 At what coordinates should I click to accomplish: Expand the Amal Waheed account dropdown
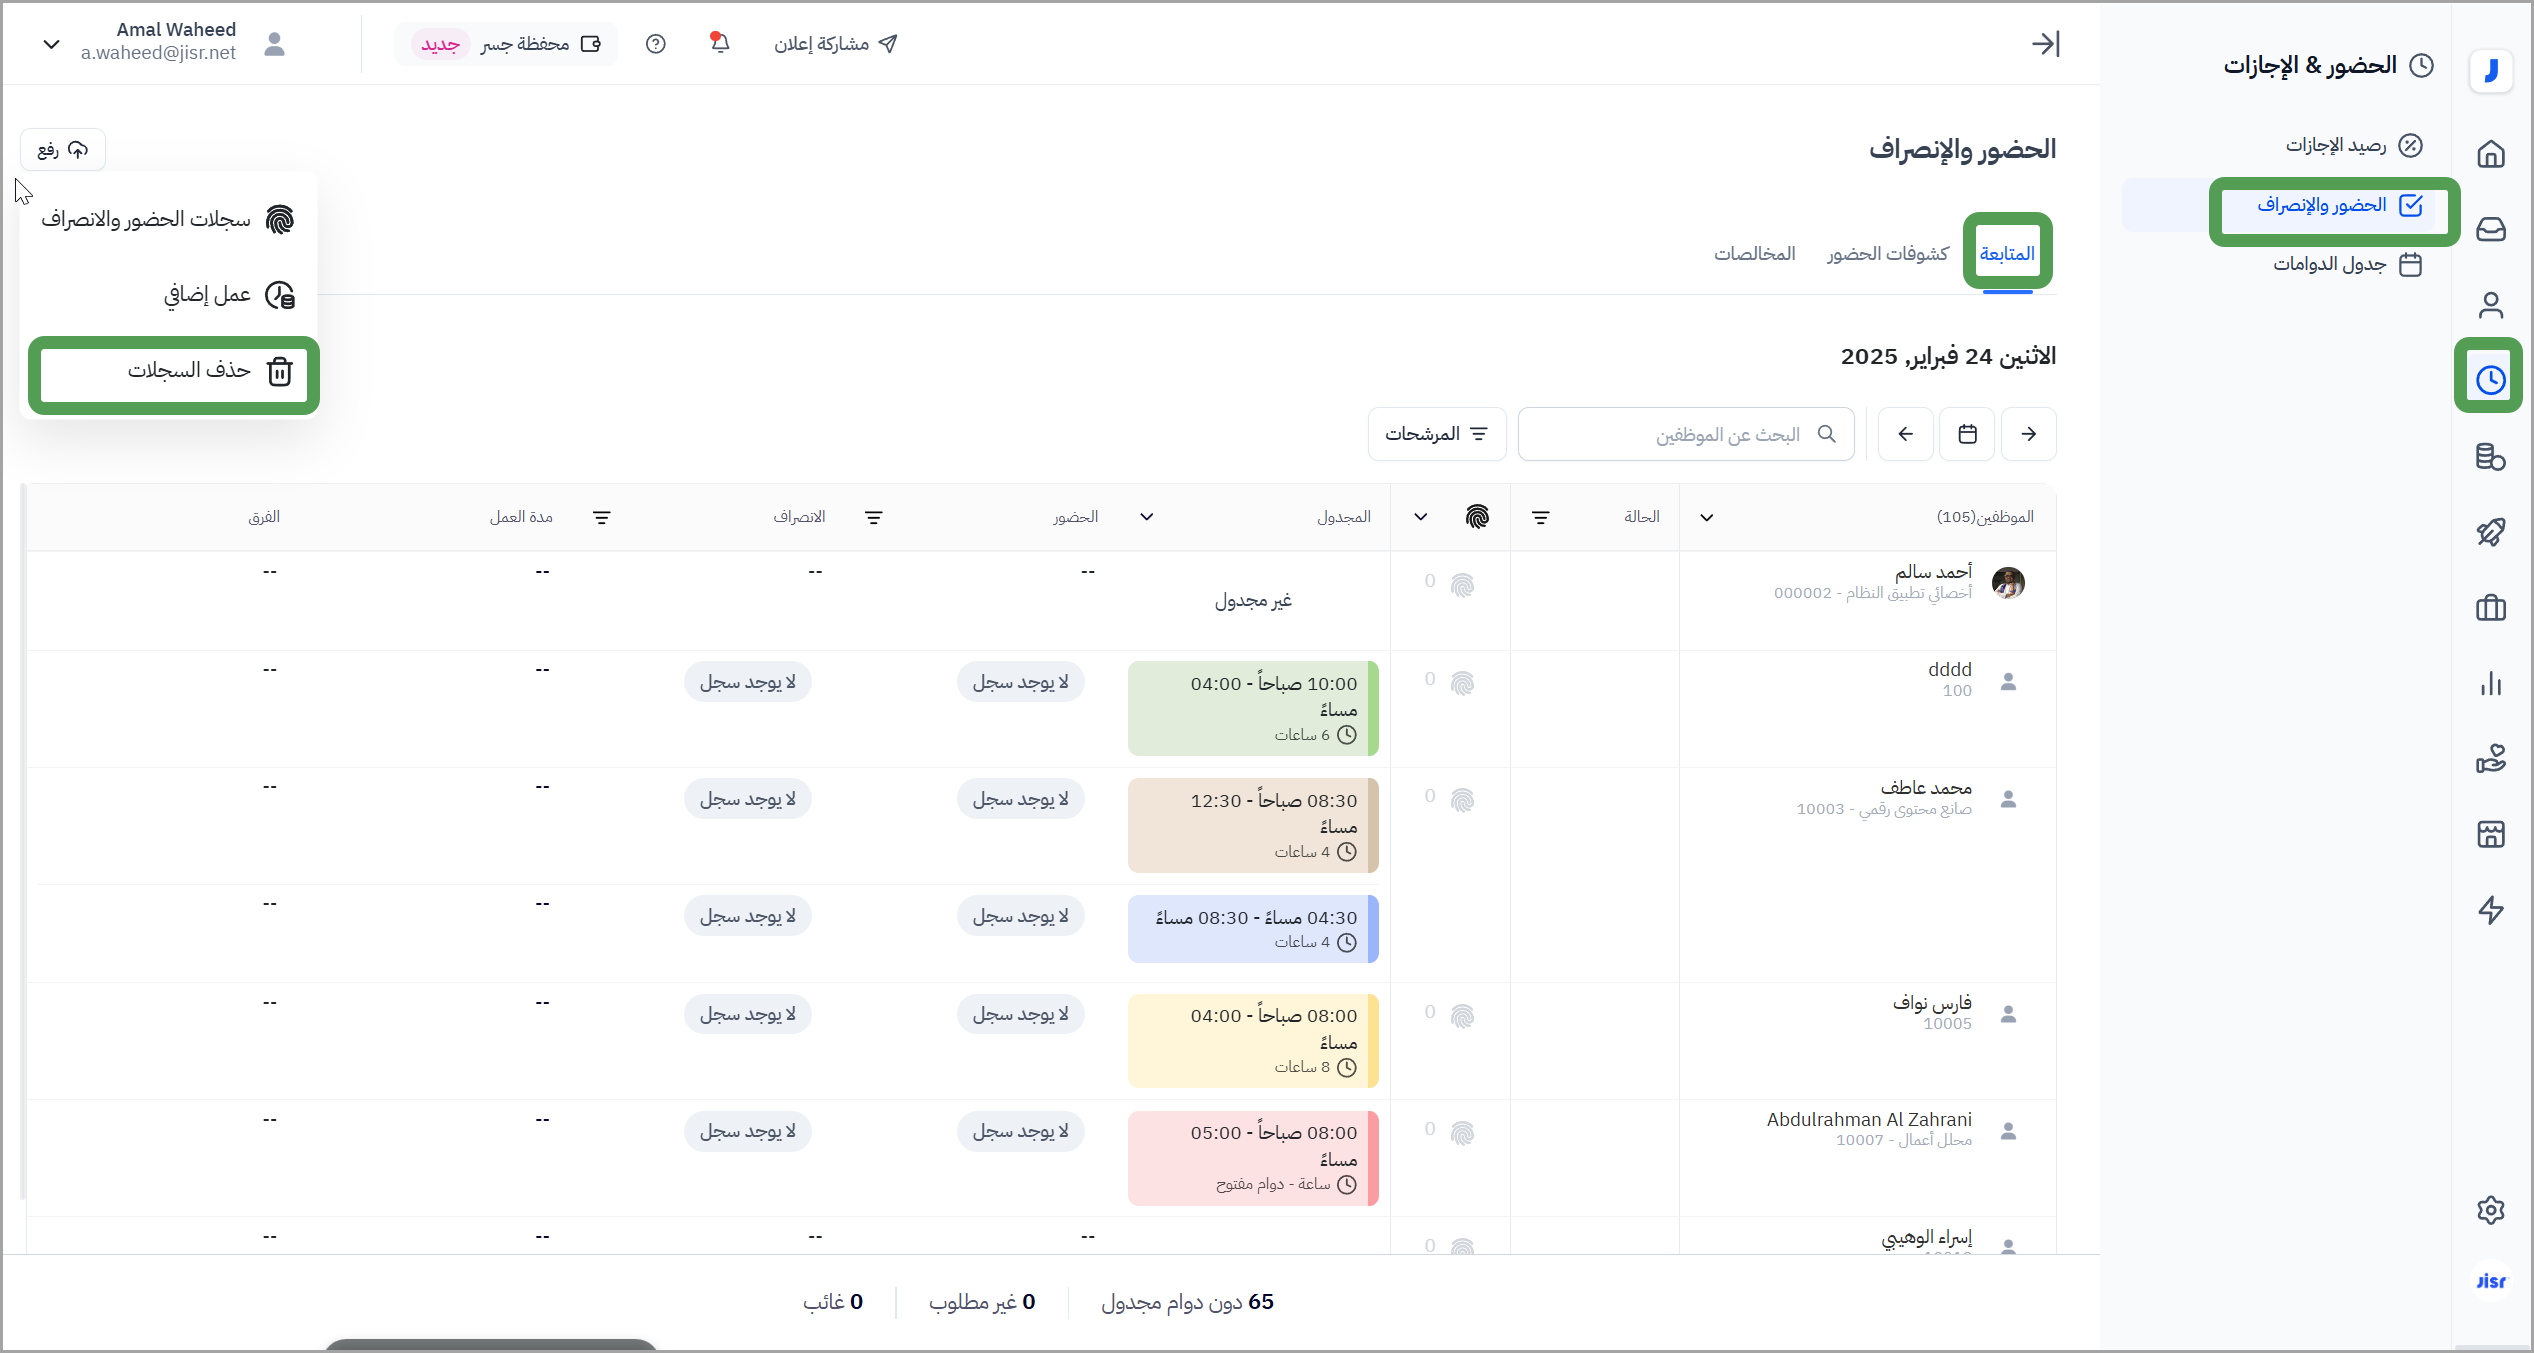click(x=52, y=43)
